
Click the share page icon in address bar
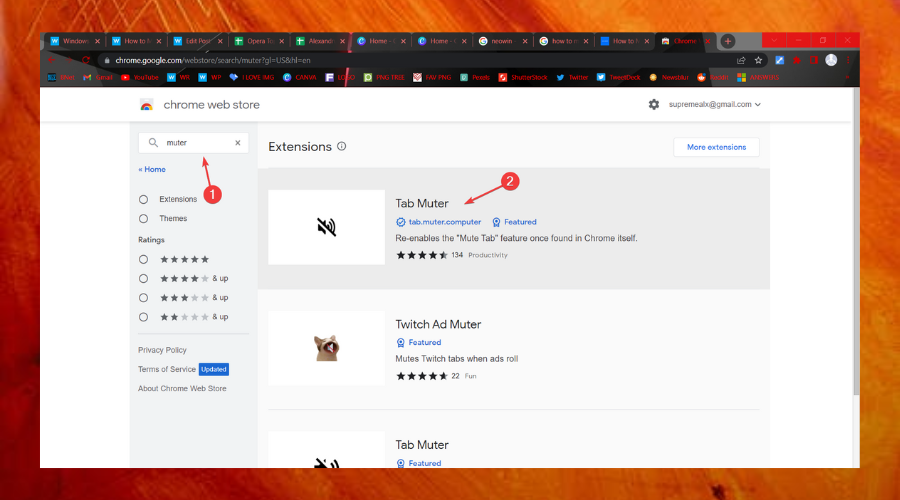[741, 60]
